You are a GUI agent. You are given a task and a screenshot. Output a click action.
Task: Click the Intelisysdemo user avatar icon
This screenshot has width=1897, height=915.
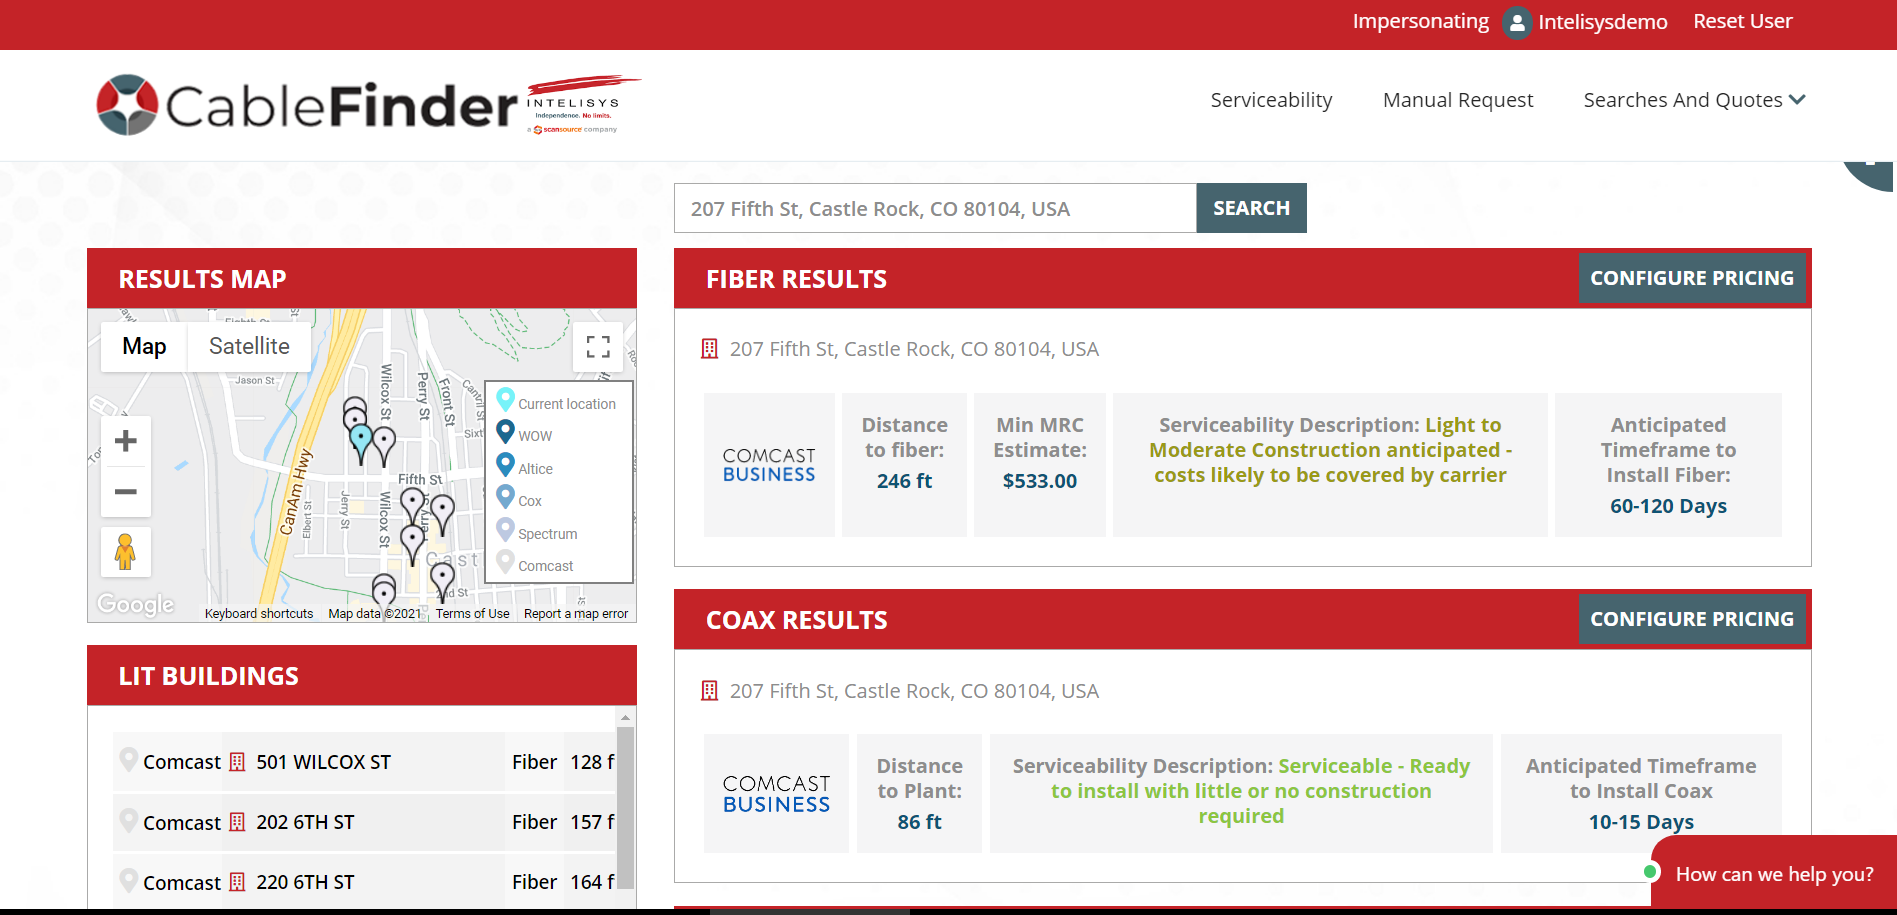click(1516, 21)
